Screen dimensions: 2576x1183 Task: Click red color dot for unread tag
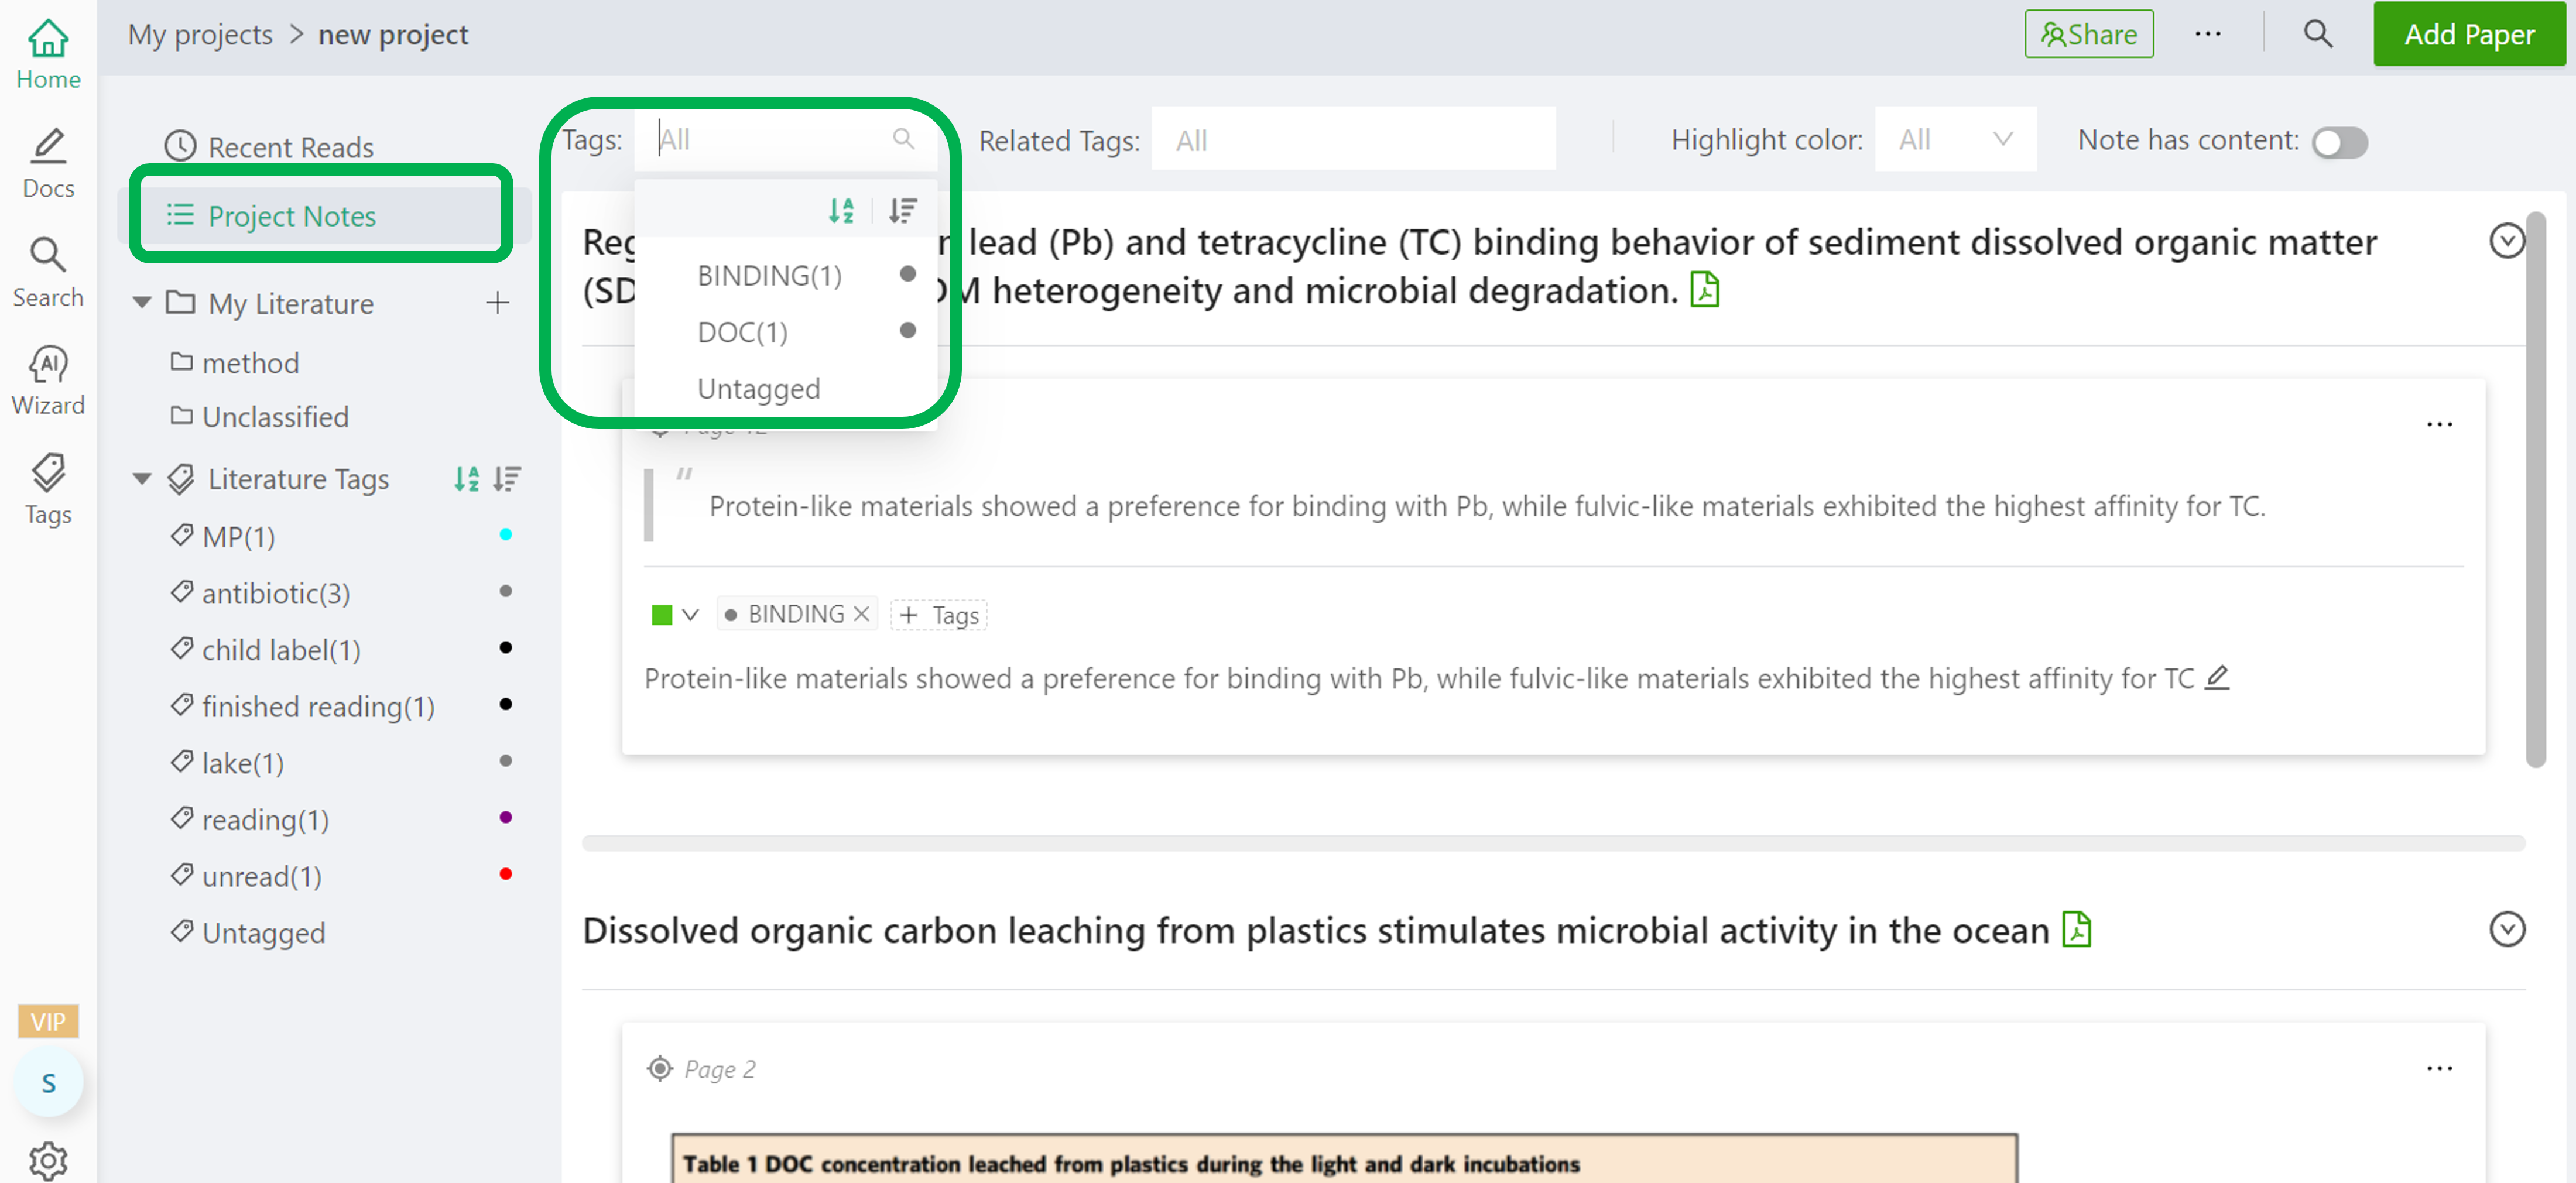[506, 874]
